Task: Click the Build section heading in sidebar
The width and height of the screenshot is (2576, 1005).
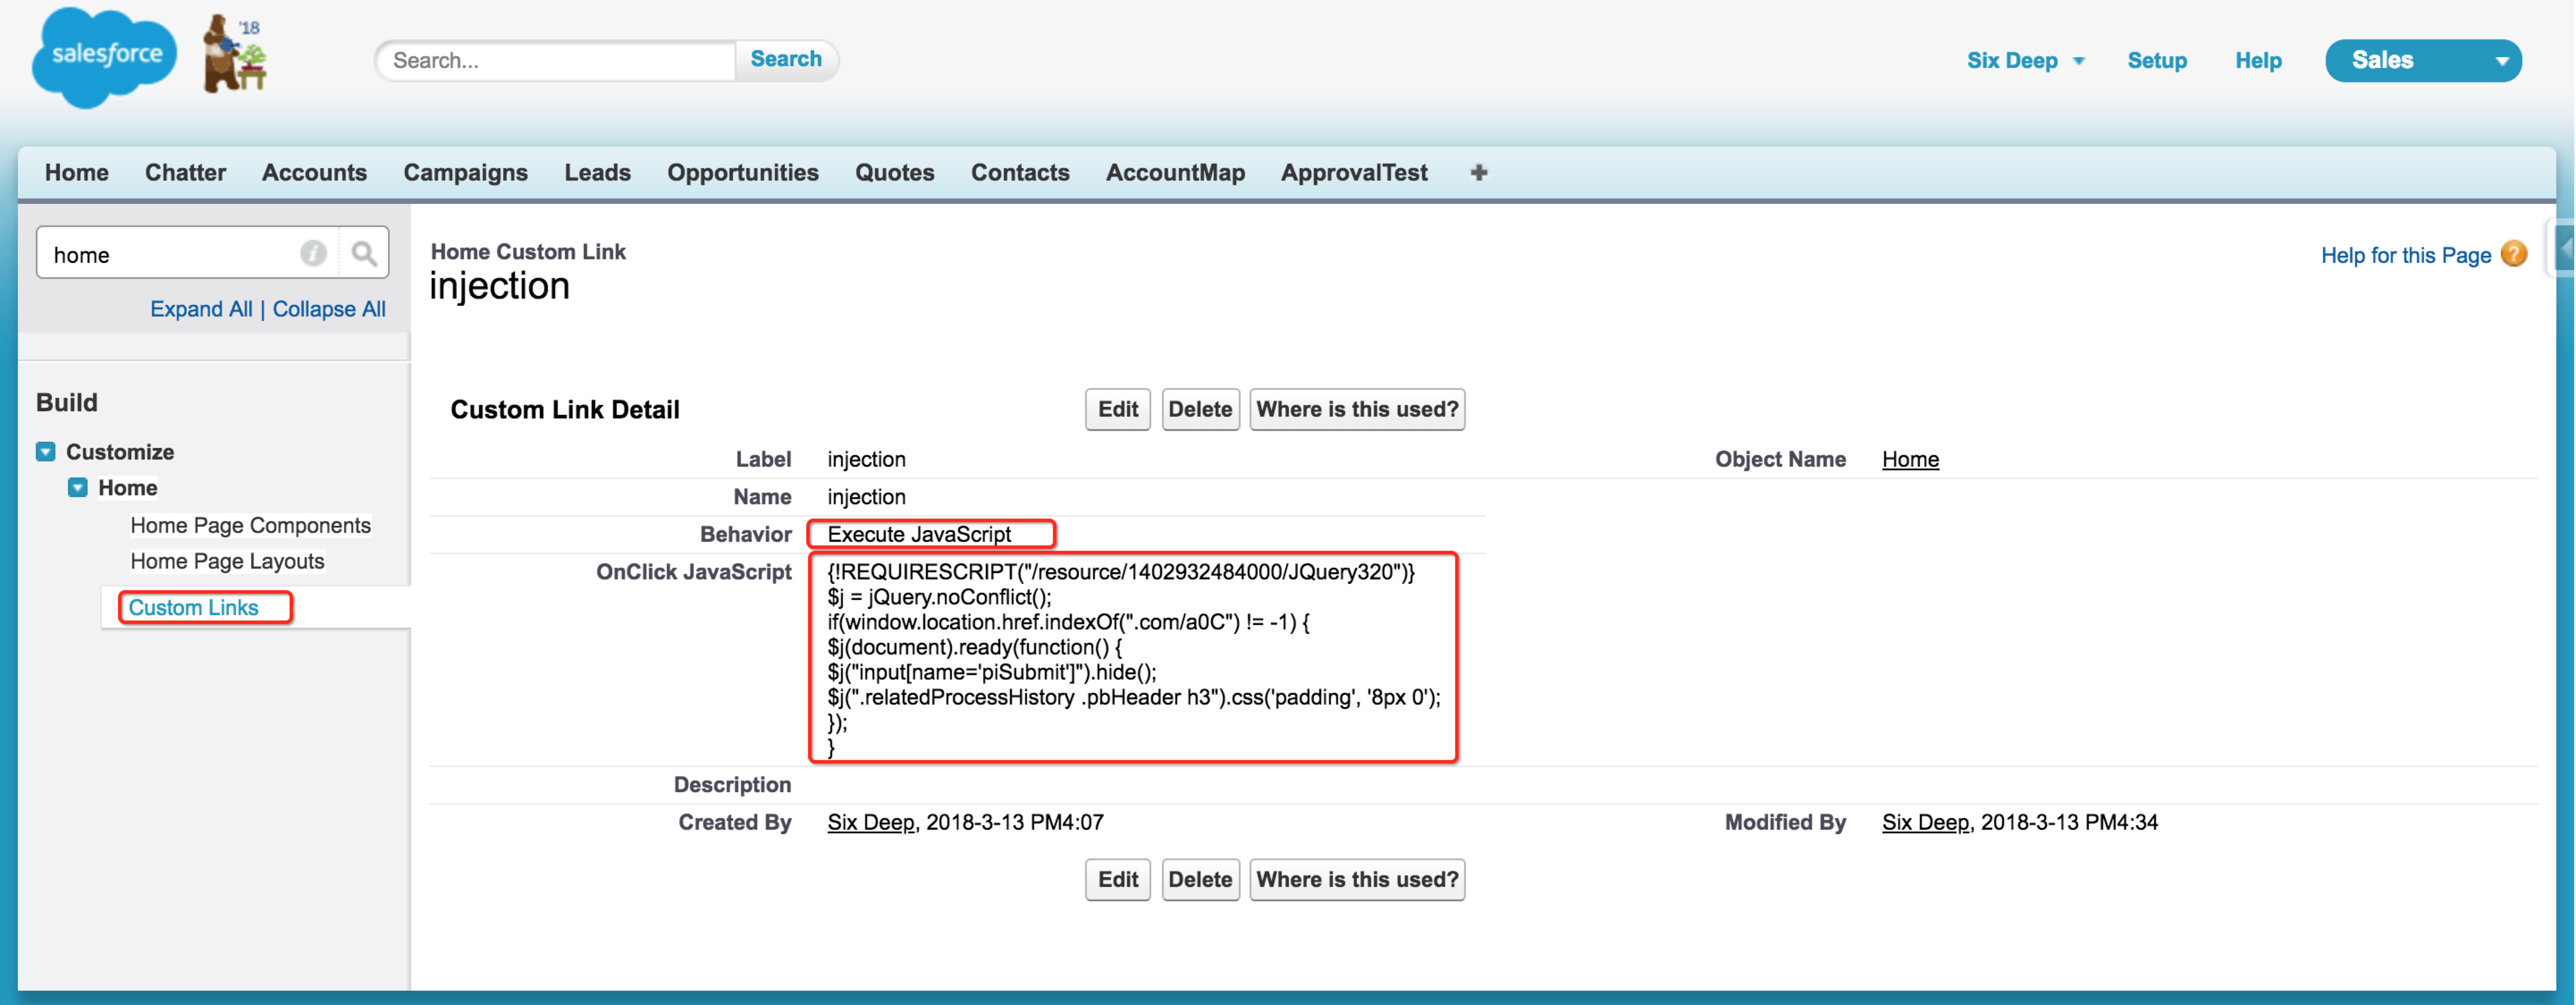Action: 67,402
